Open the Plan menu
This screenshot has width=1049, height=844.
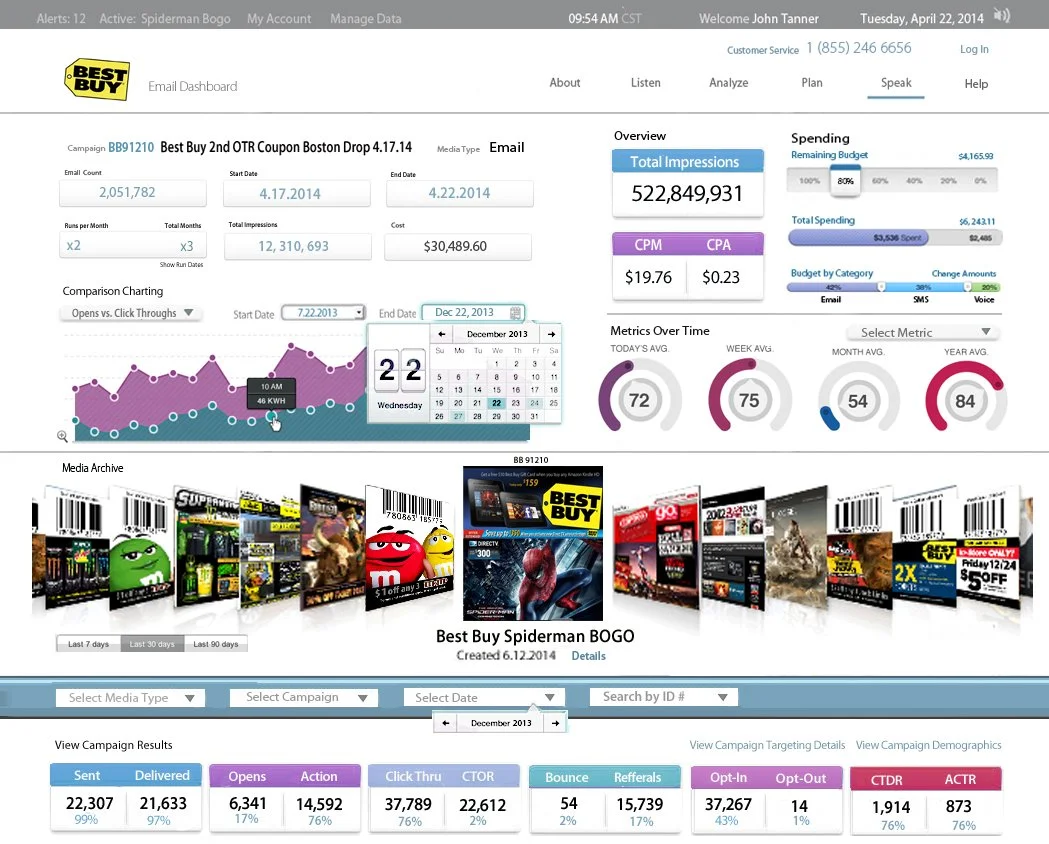coord(812,83)
